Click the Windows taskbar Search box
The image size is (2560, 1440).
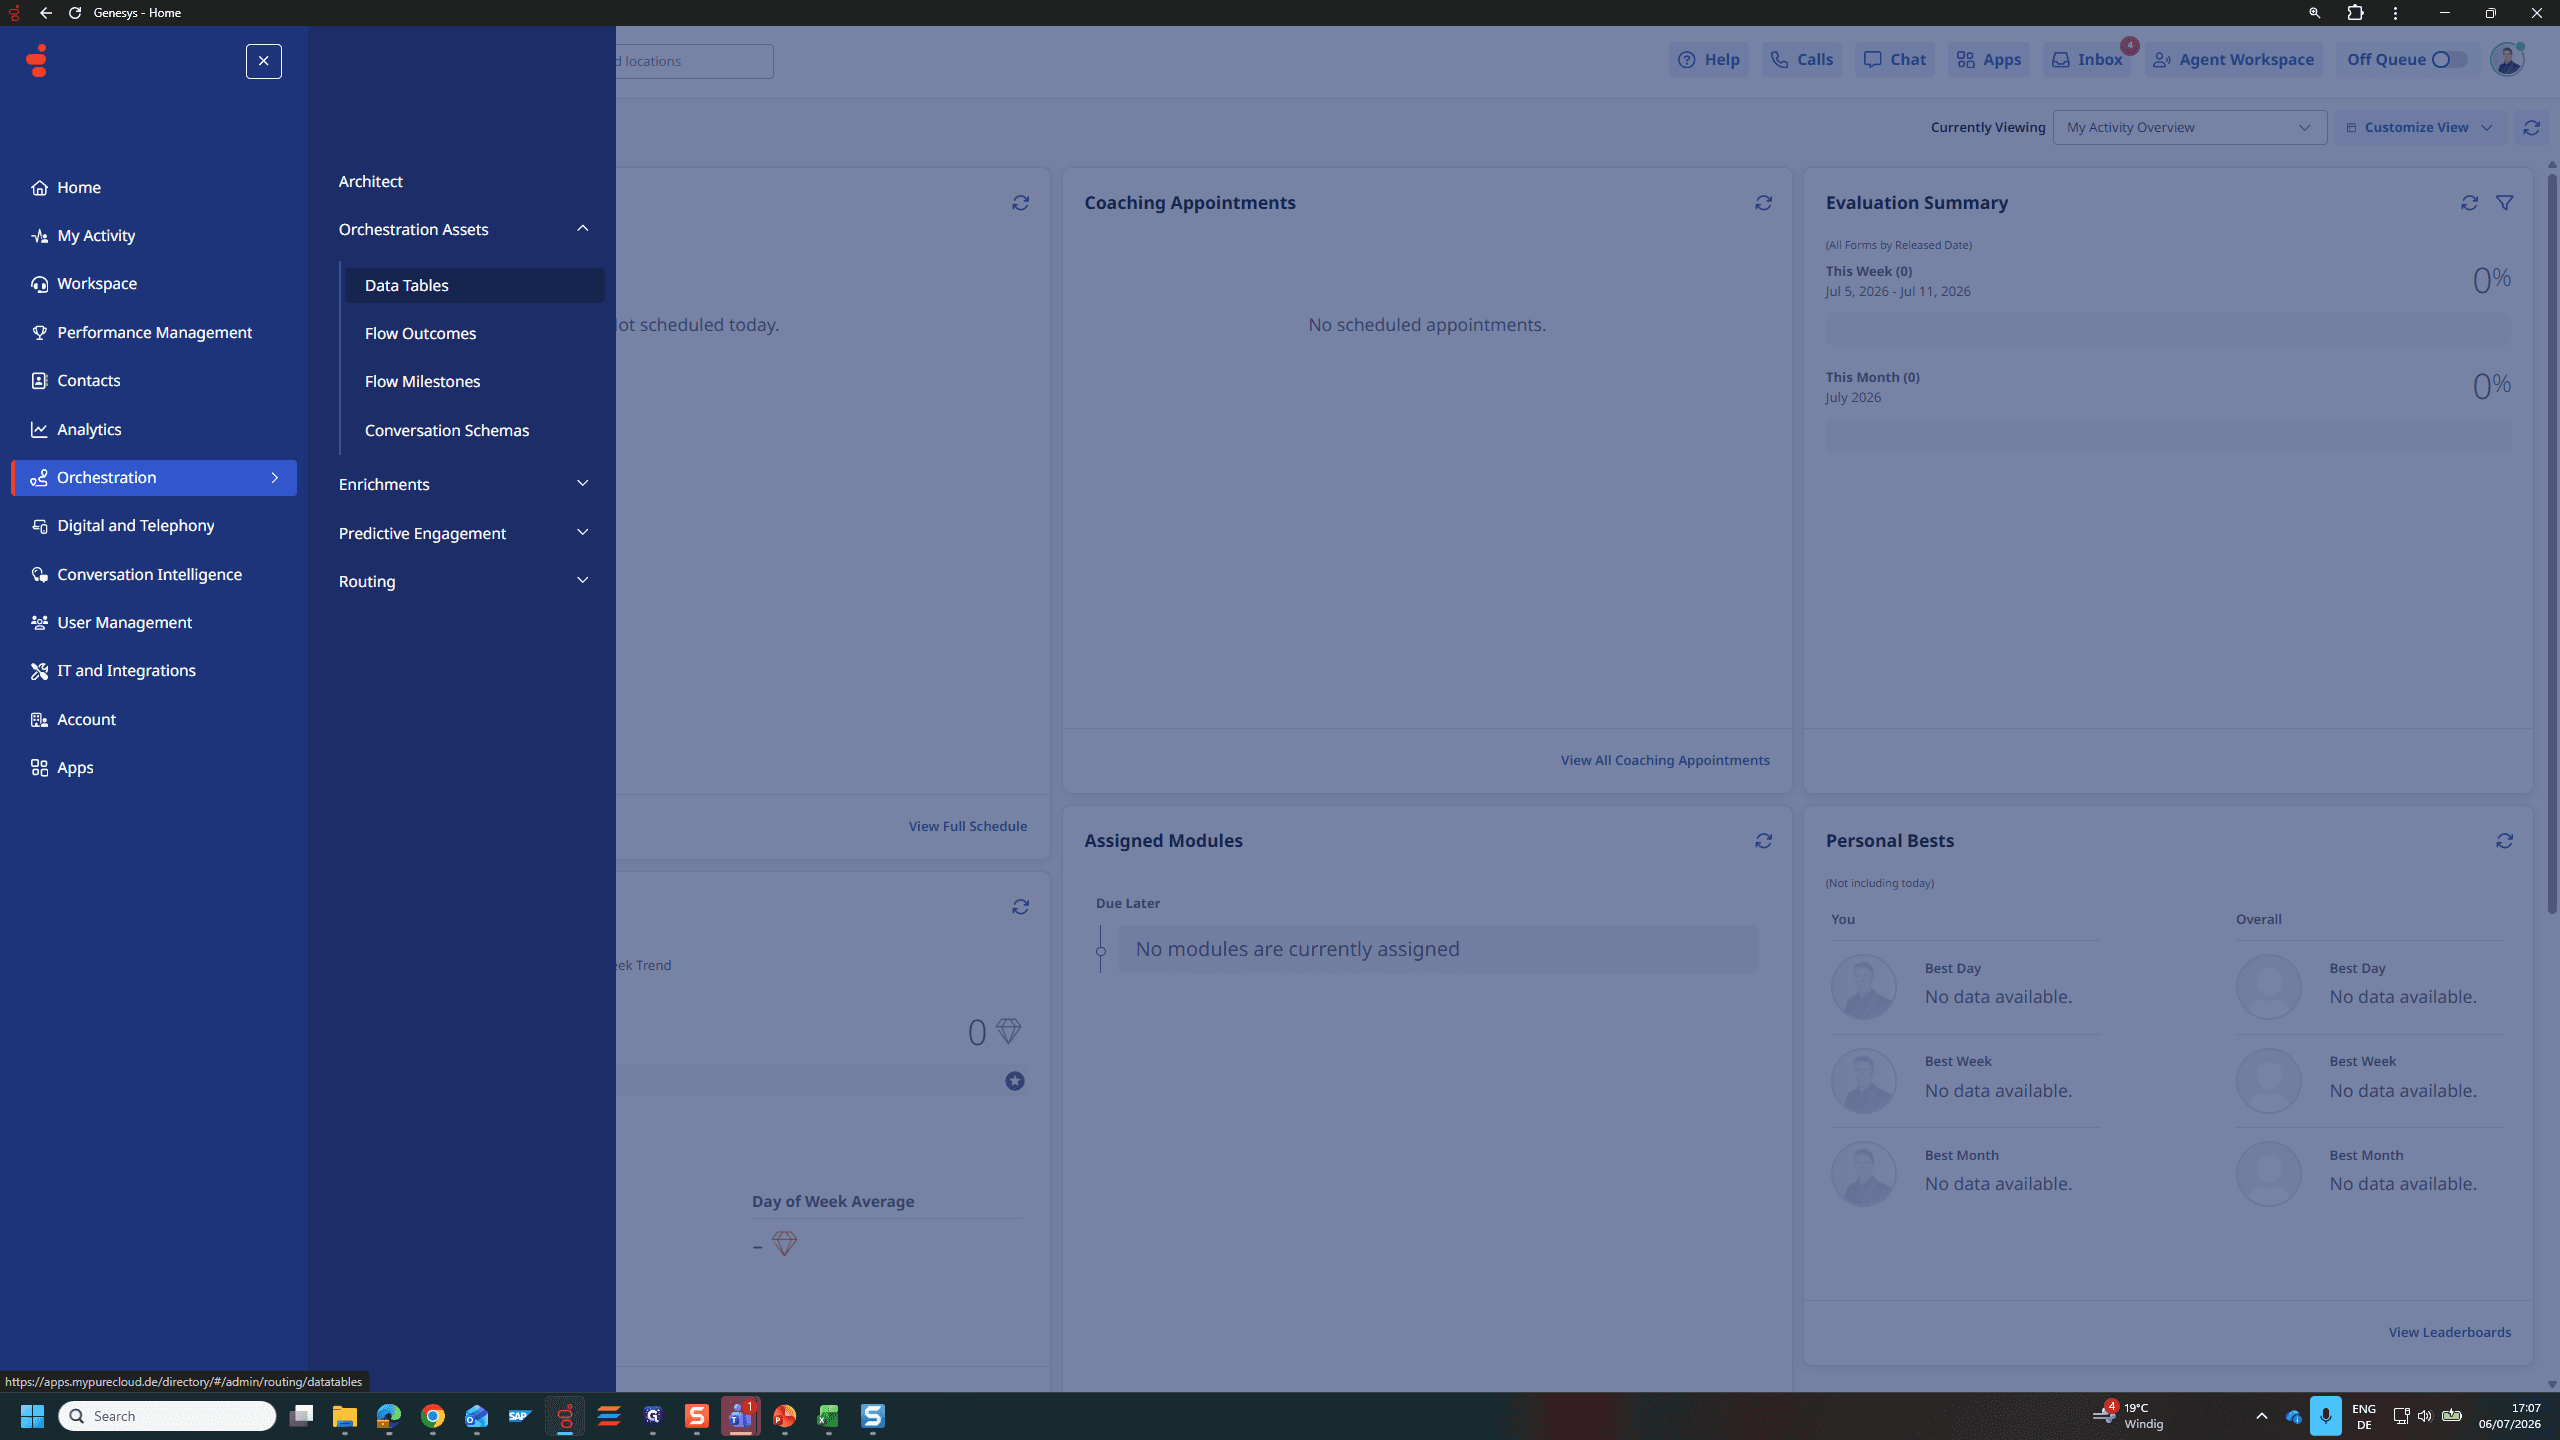[167, 1416]
